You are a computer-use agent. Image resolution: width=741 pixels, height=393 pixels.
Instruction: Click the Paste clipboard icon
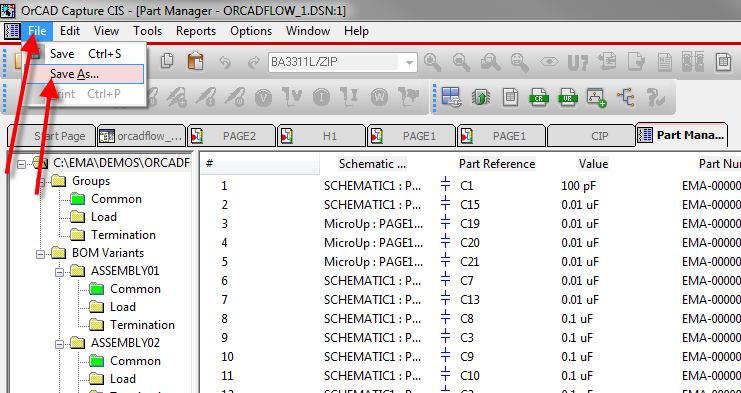(x=195, y=62)
